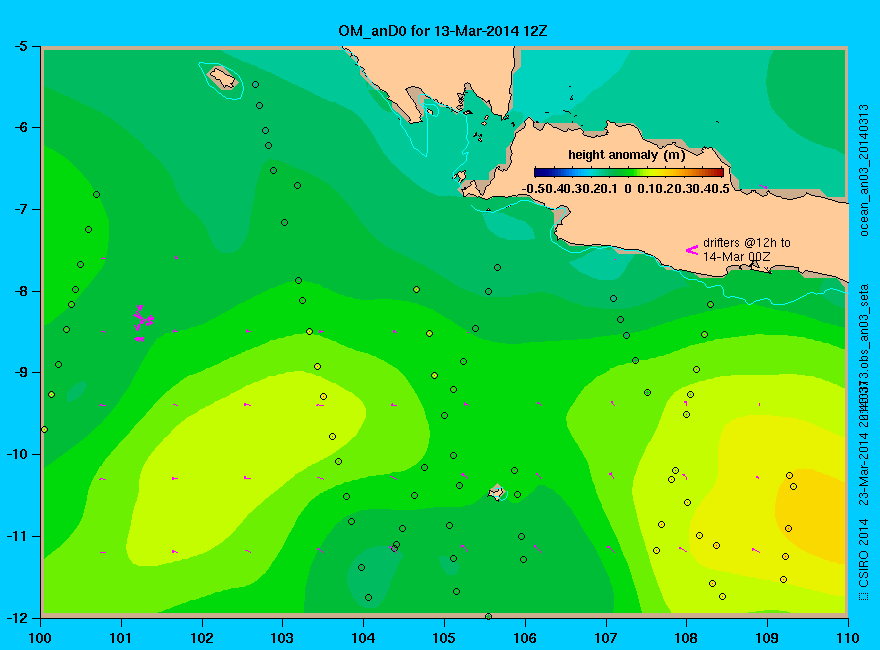Click the '103' longitude axis label
880x650 pixels.
282,638
